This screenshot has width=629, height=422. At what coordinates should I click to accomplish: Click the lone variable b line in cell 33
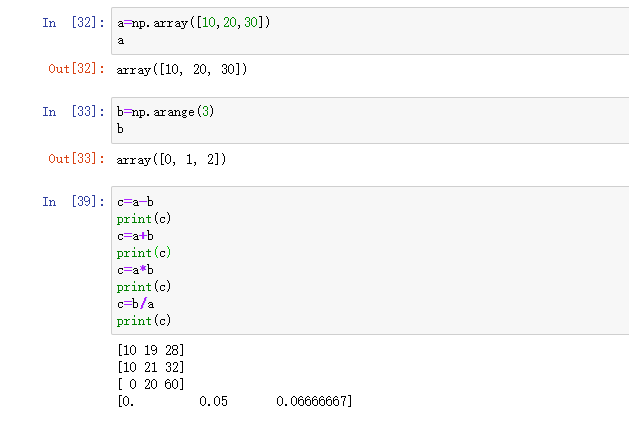pyautogui.click(x=121, y=129)
